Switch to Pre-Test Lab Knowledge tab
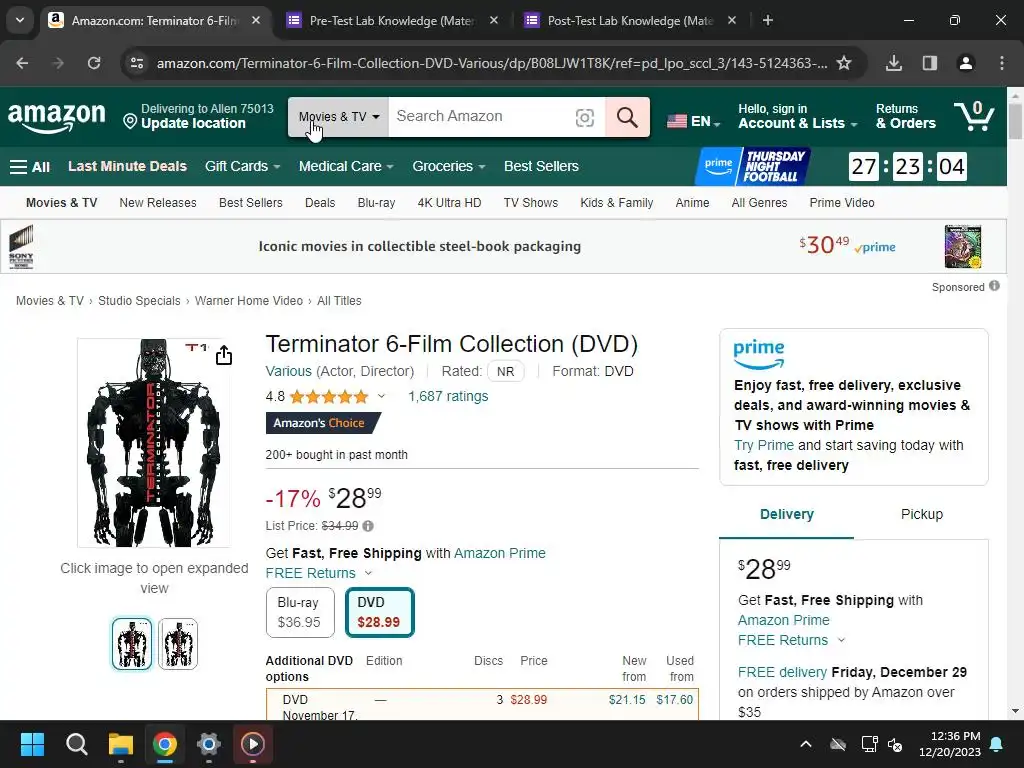This screenshot has width=1024, height=768. point(392,21)
